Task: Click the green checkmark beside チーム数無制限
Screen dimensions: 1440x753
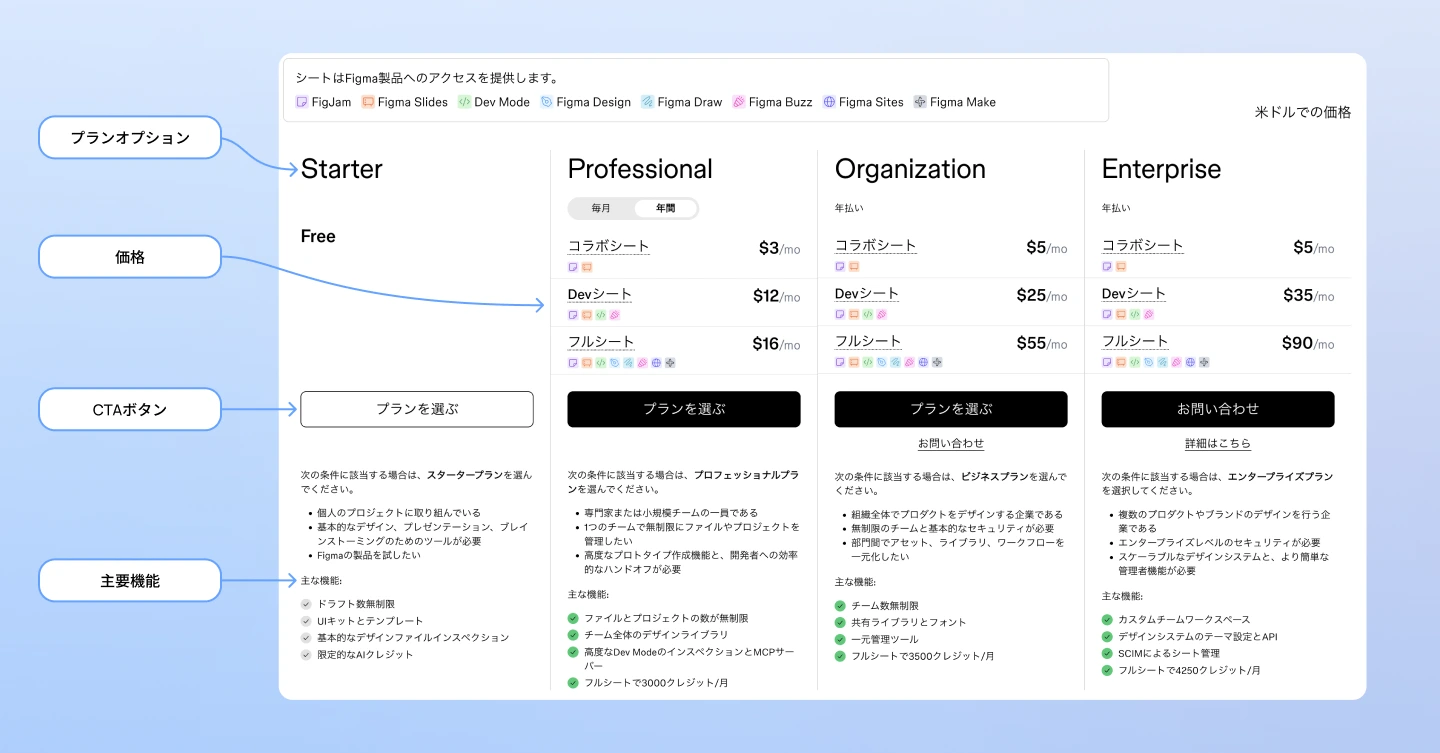Action: (x=840, y=605)
